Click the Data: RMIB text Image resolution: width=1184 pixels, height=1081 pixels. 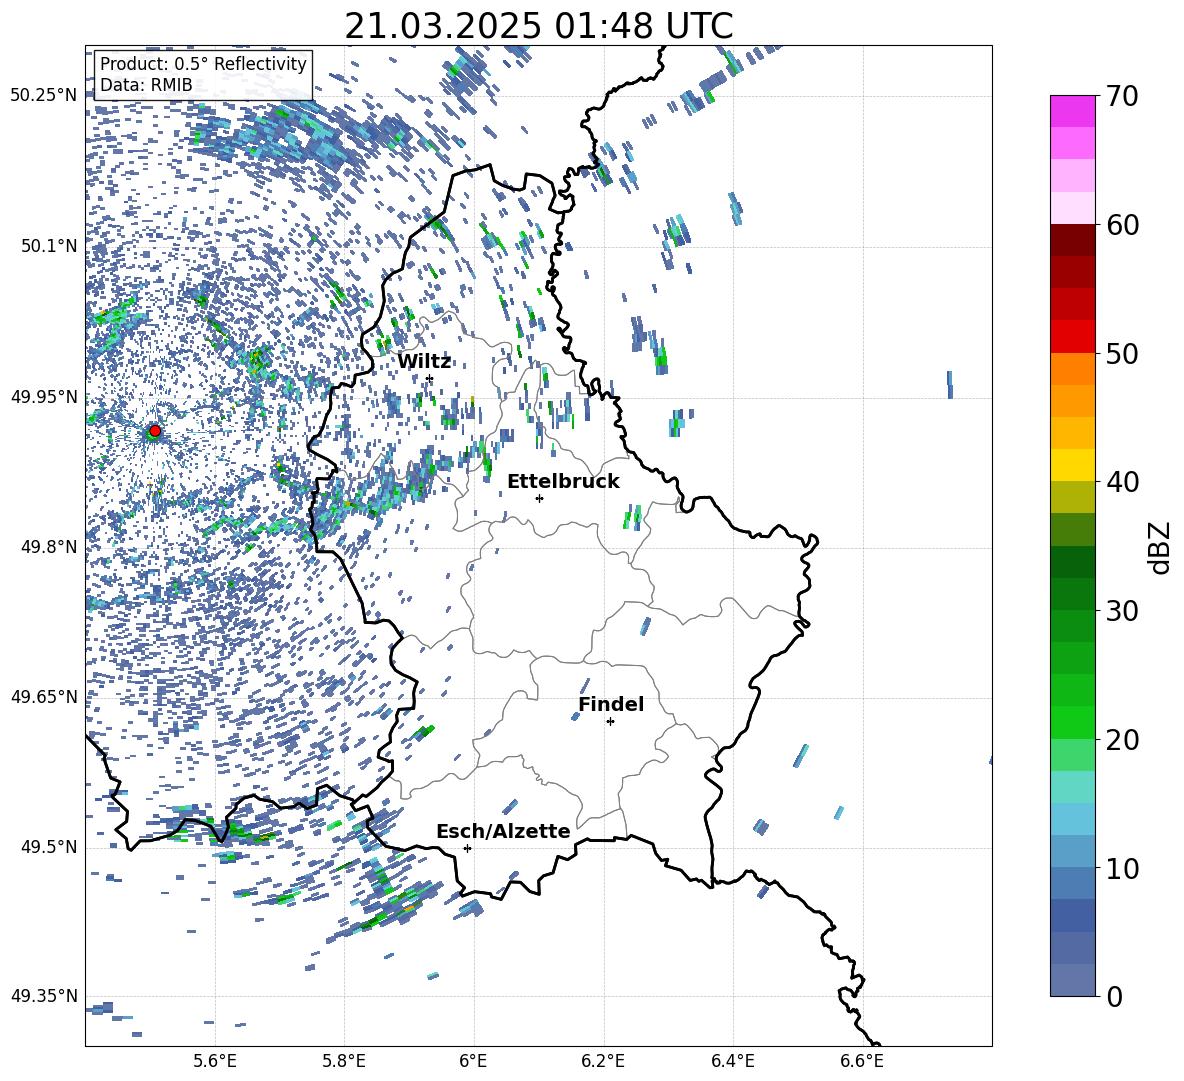[146, 85]
